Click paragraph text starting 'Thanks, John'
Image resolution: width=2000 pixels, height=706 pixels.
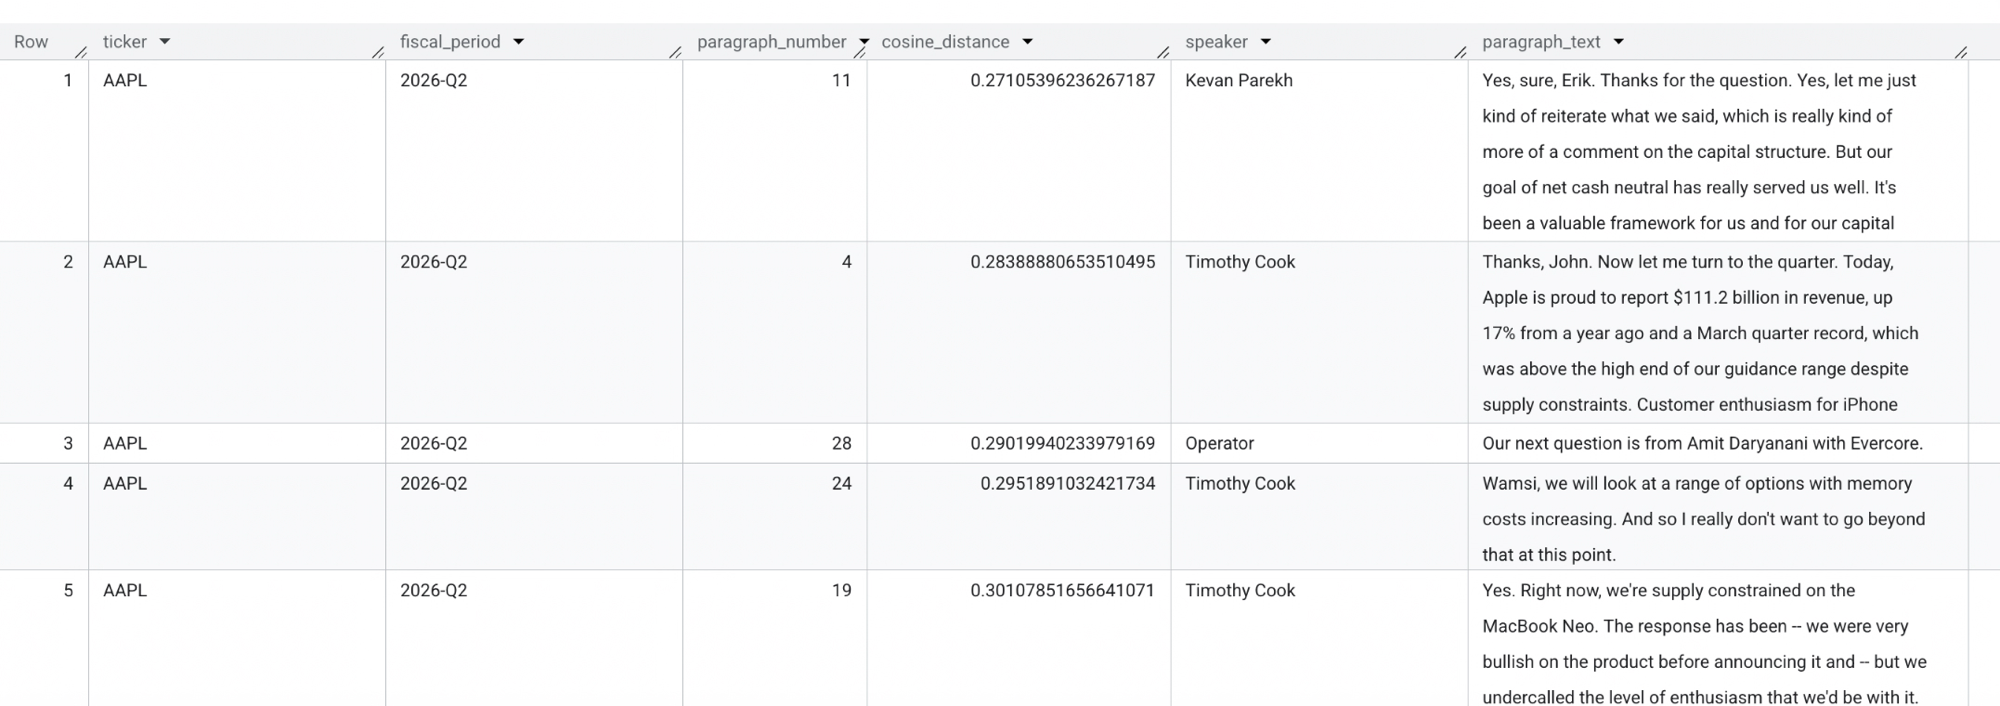point(1700,333)
